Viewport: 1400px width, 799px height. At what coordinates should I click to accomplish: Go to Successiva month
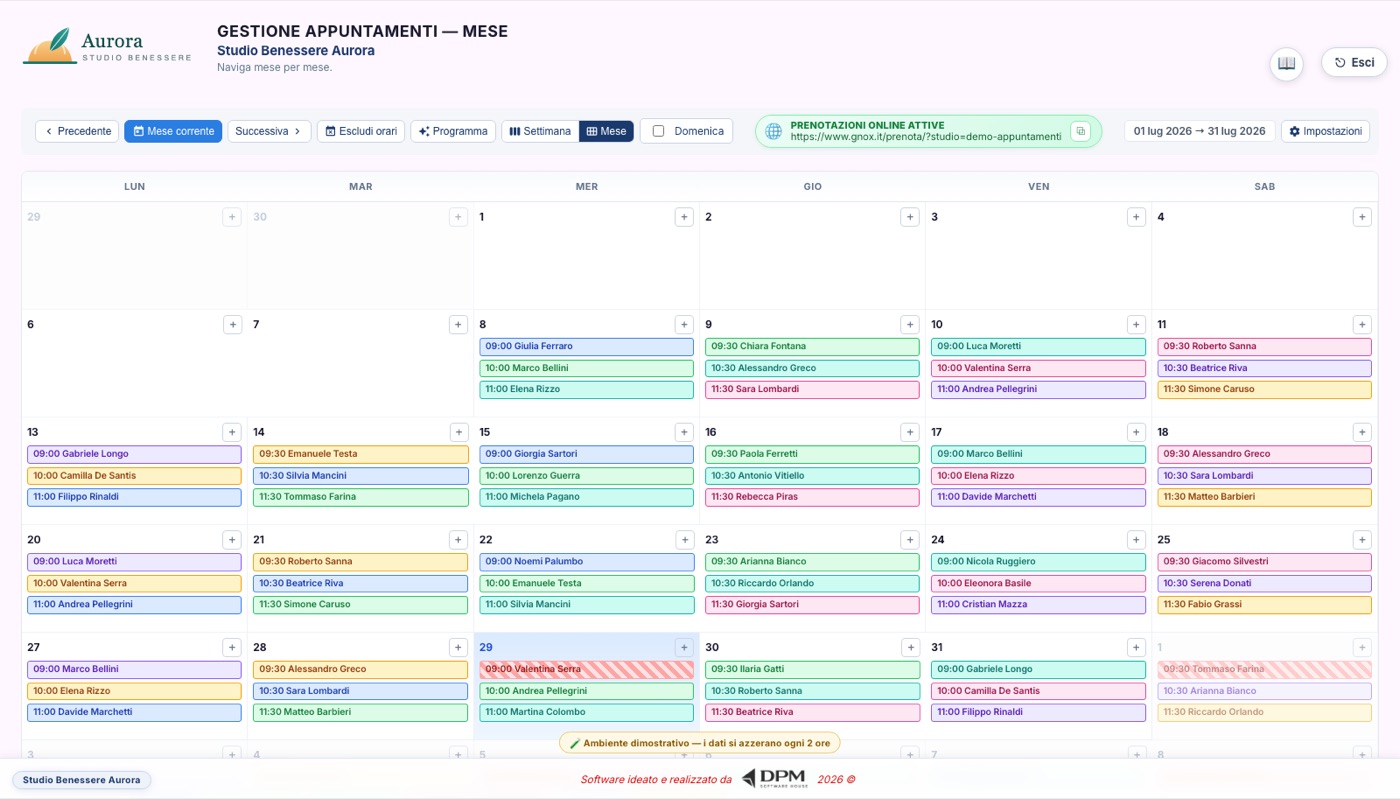(269, 131)
